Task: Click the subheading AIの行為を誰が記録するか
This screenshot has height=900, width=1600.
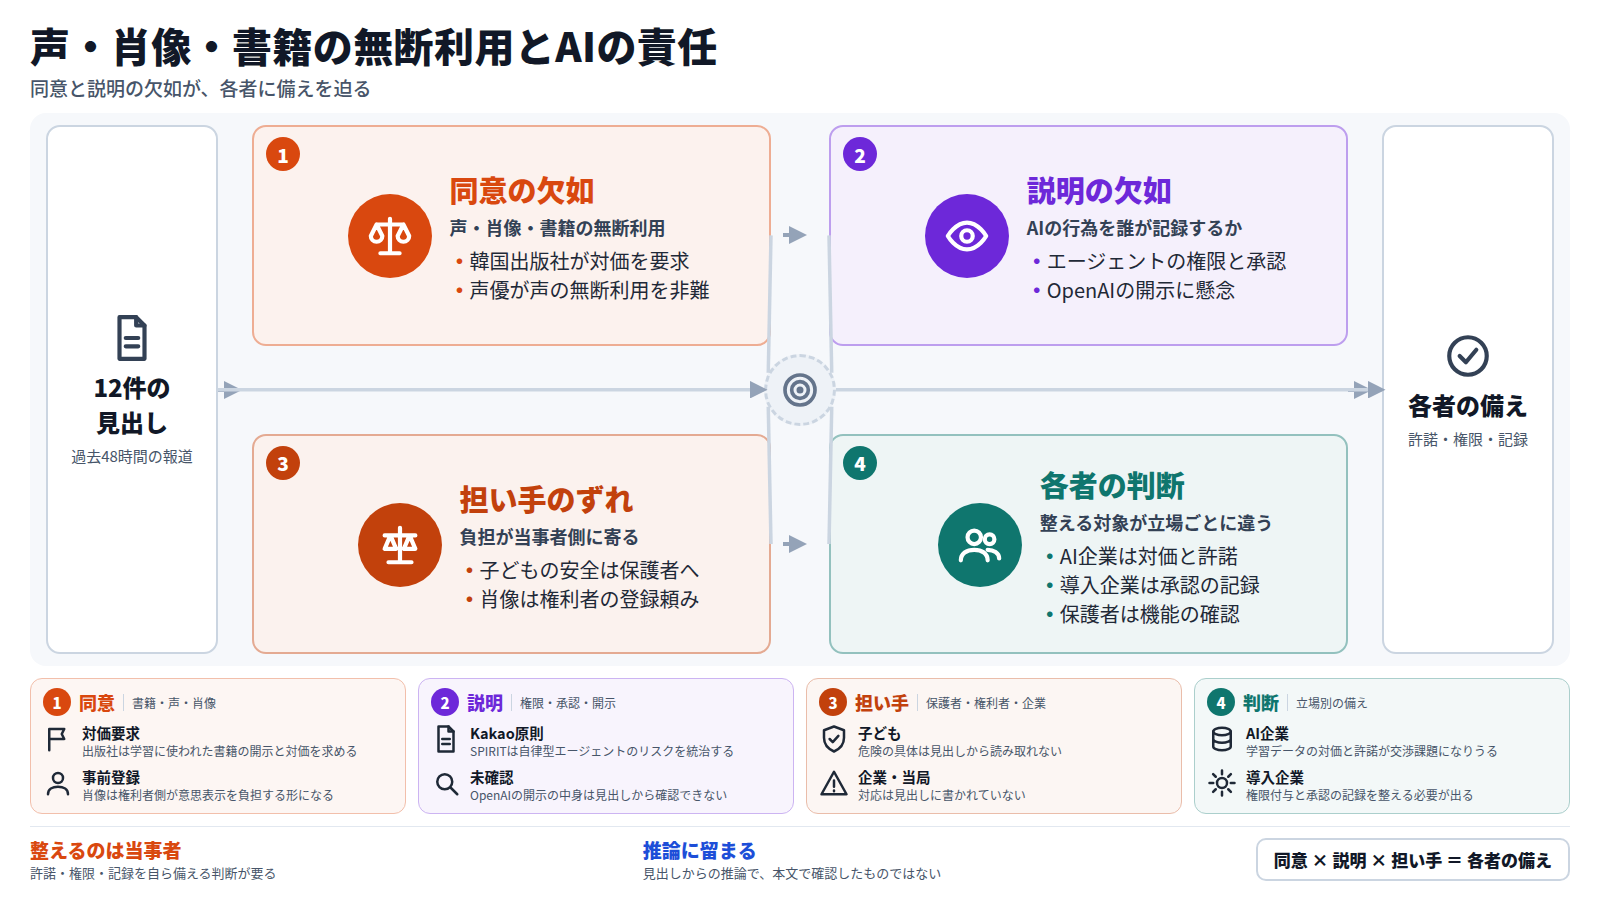Action: [1134, 229]
